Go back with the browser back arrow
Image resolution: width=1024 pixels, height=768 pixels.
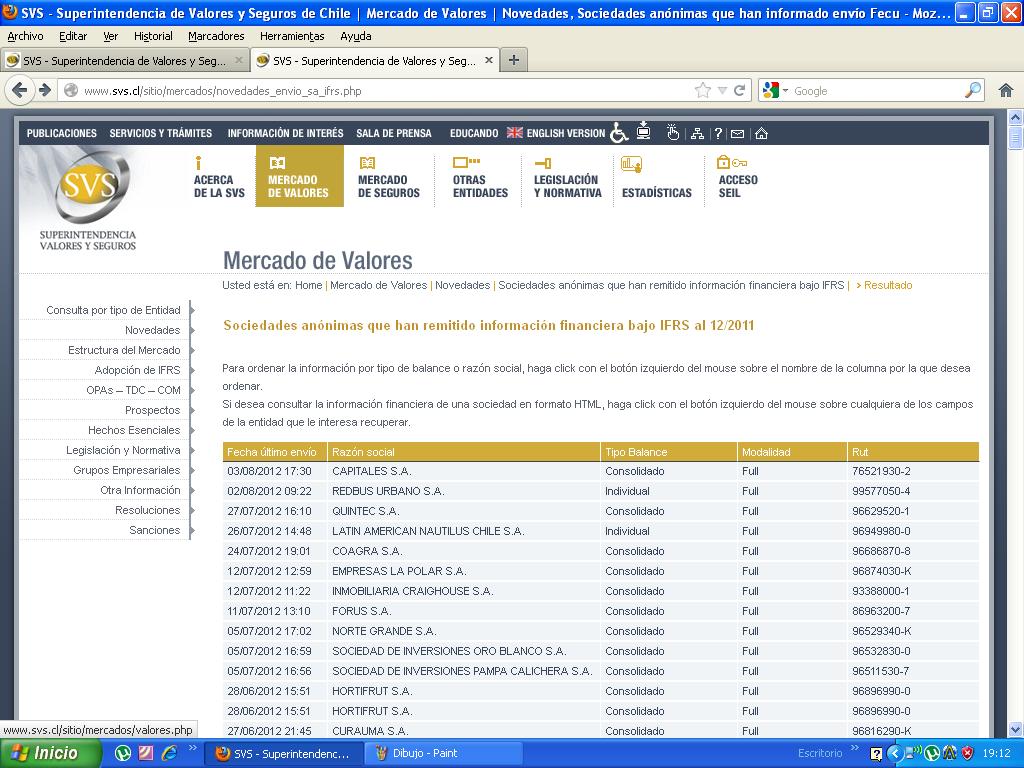pyautogui.click(x=20, y=90)
